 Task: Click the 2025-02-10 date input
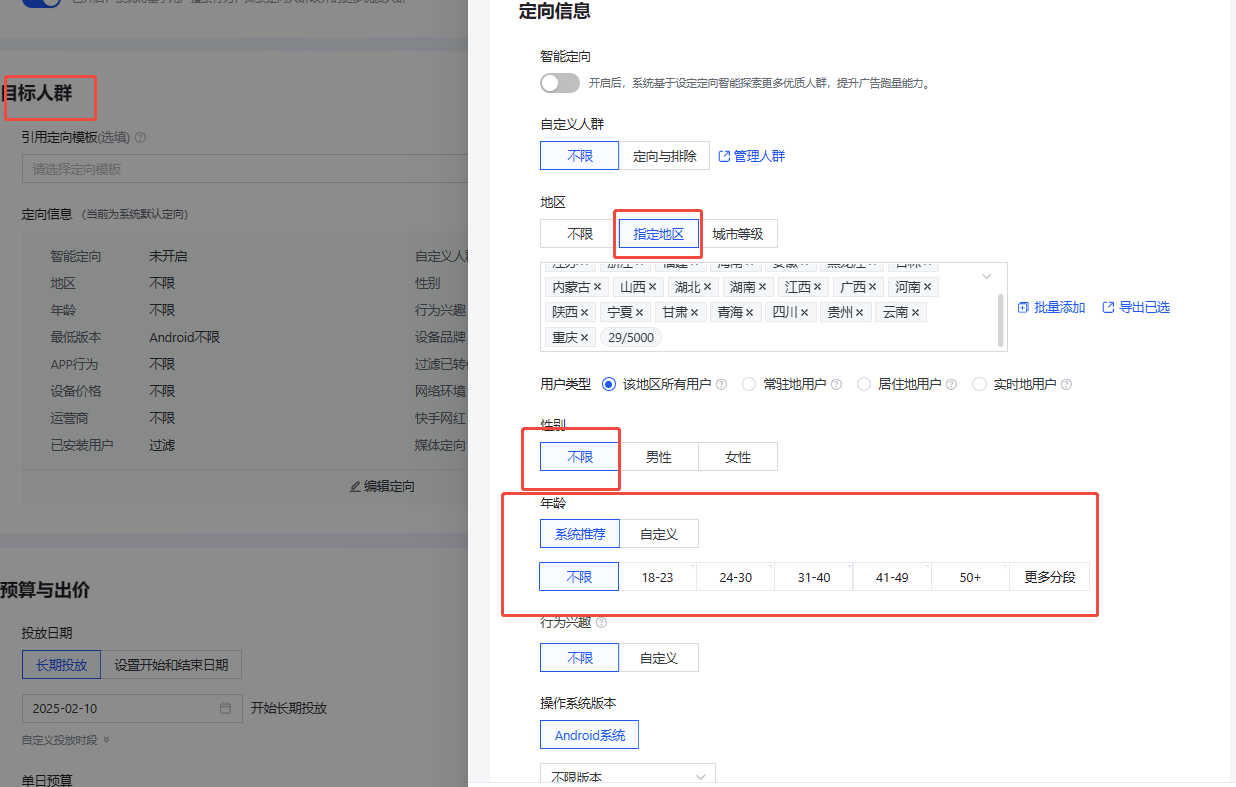click(x=132, y=708)
